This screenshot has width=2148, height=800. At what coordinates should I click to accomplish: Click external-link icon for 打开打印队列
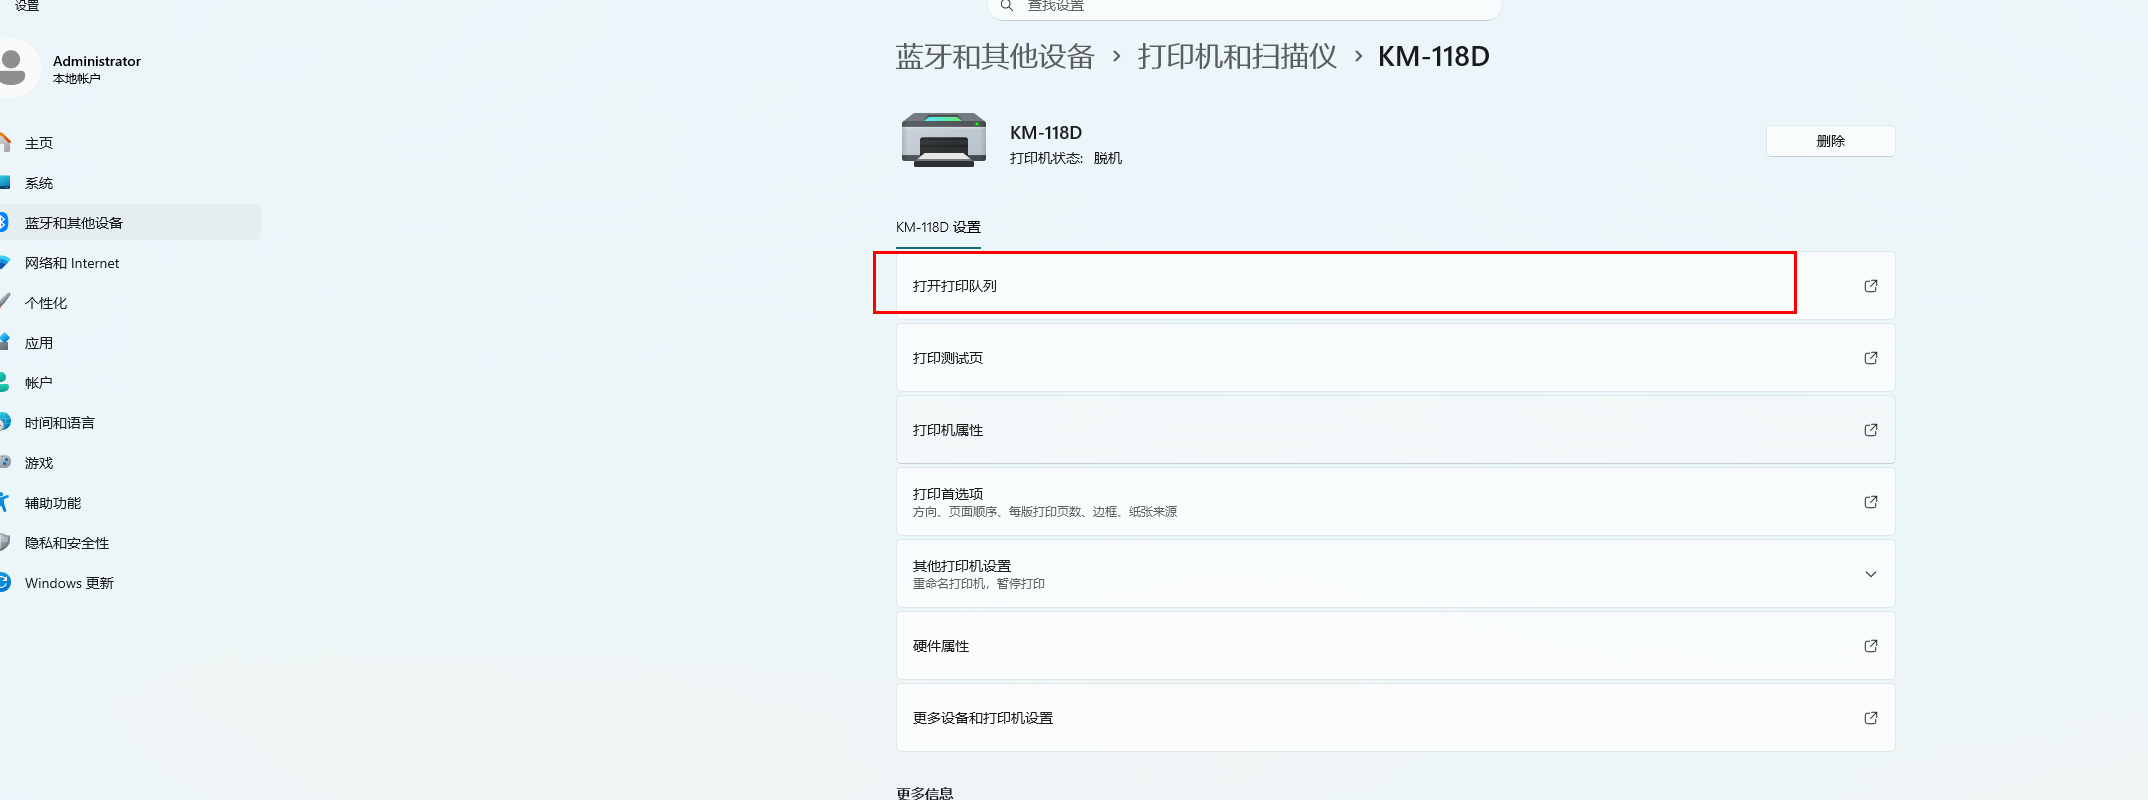1871,286
